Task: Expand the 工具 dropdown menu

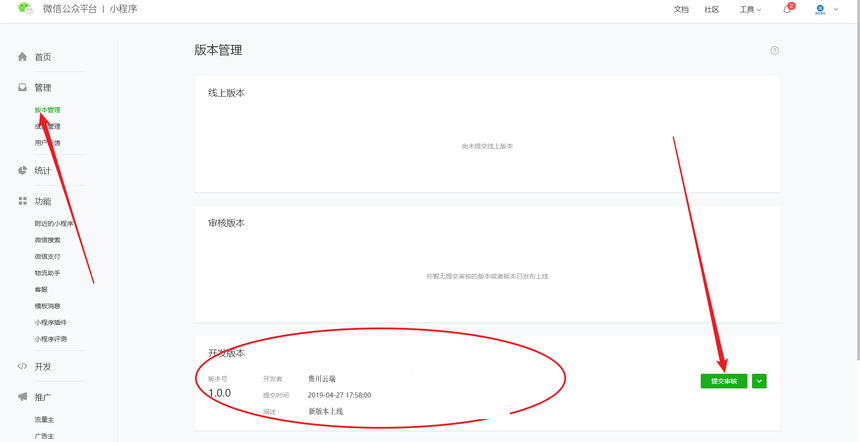Action: tap(750, 9)
